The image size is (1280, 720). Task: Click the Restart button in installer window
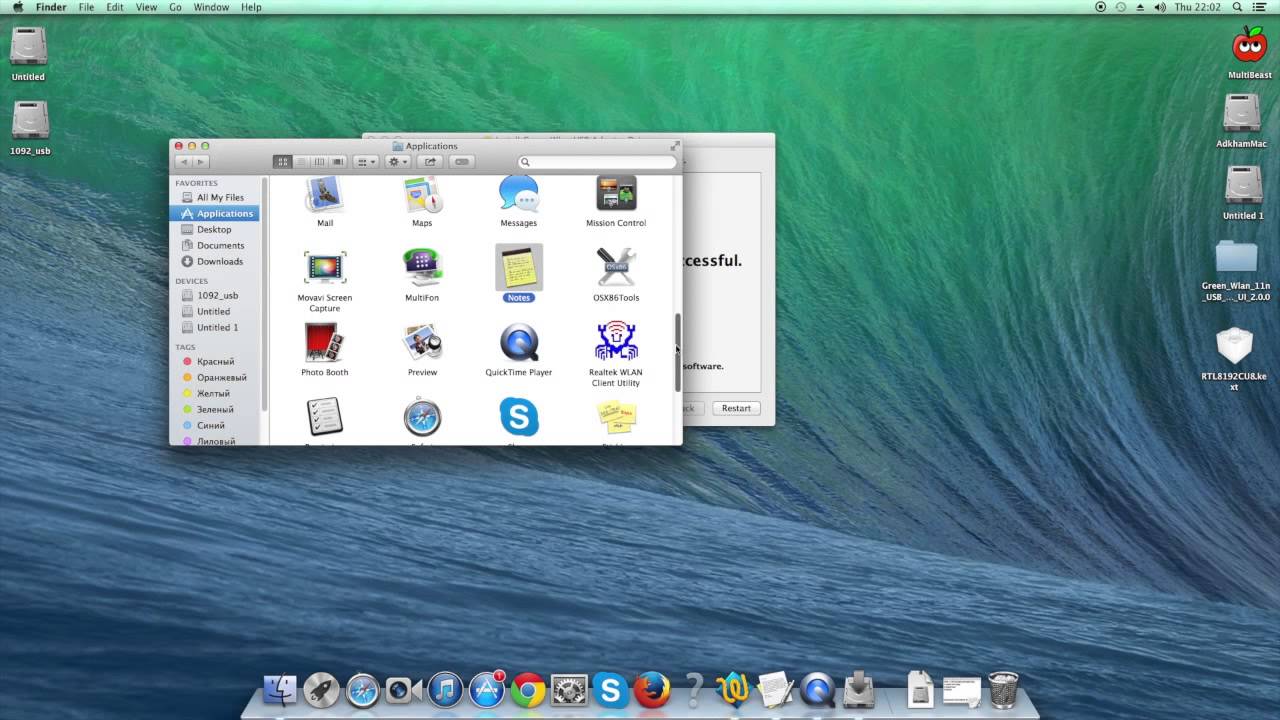pyautogui.click(x=736, y=408)
